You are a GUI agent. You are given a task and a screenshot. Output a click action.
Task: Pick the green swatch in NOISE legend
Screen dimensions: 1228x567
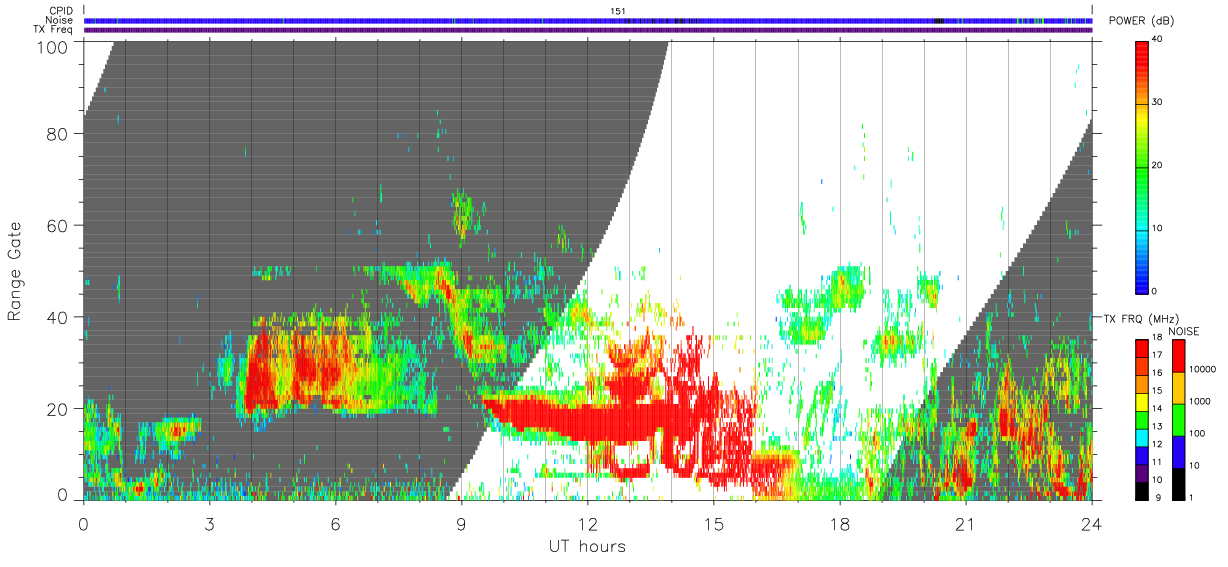tap(1178, 420)
